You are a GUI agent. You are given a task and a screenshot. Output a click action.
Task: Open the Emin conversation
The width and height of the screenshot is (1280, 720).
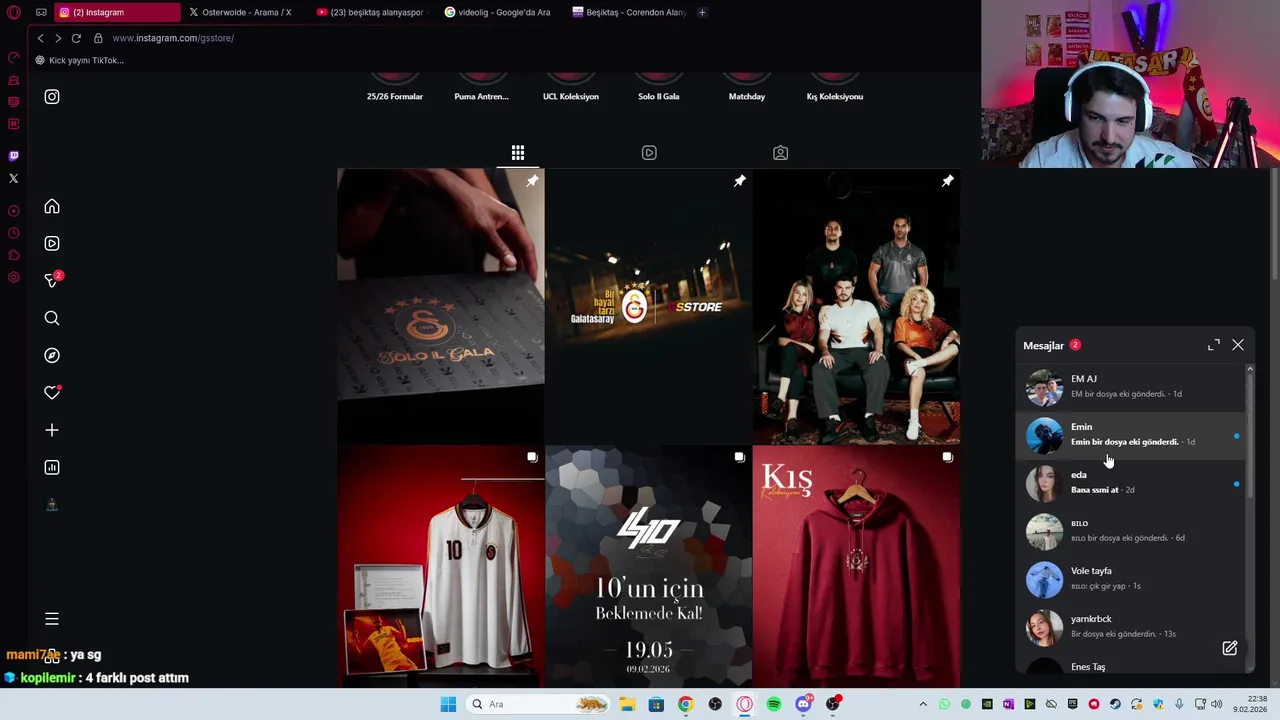[1132, 435]
